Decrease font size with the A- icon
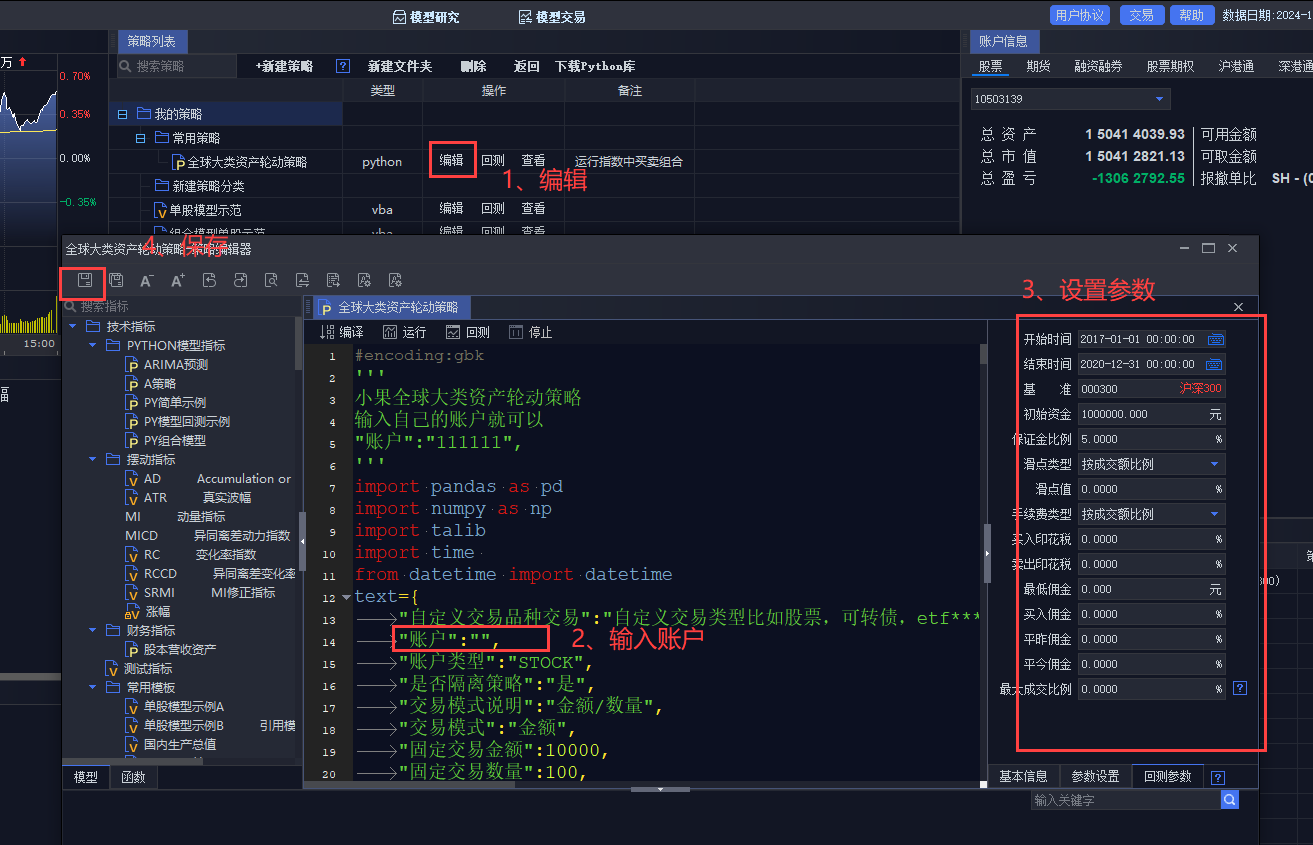Viewport: 1313px width, 845px height. 147,281
